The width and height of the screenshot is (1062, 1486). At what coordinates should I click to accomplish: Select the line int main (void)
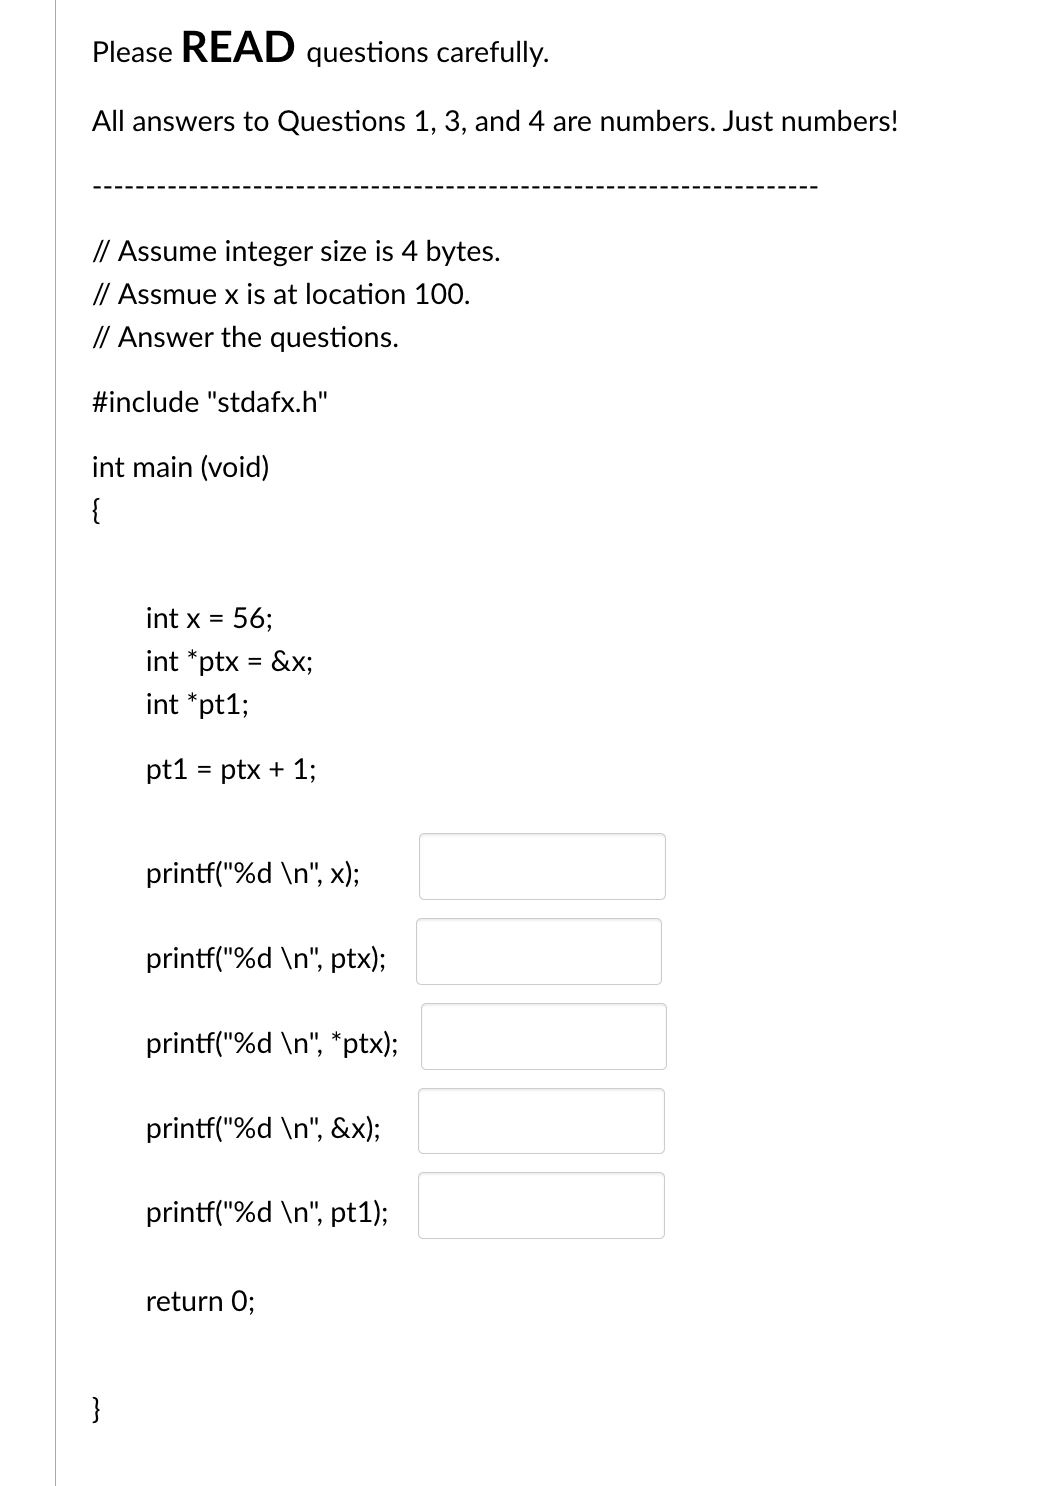[x=180, y=466]
